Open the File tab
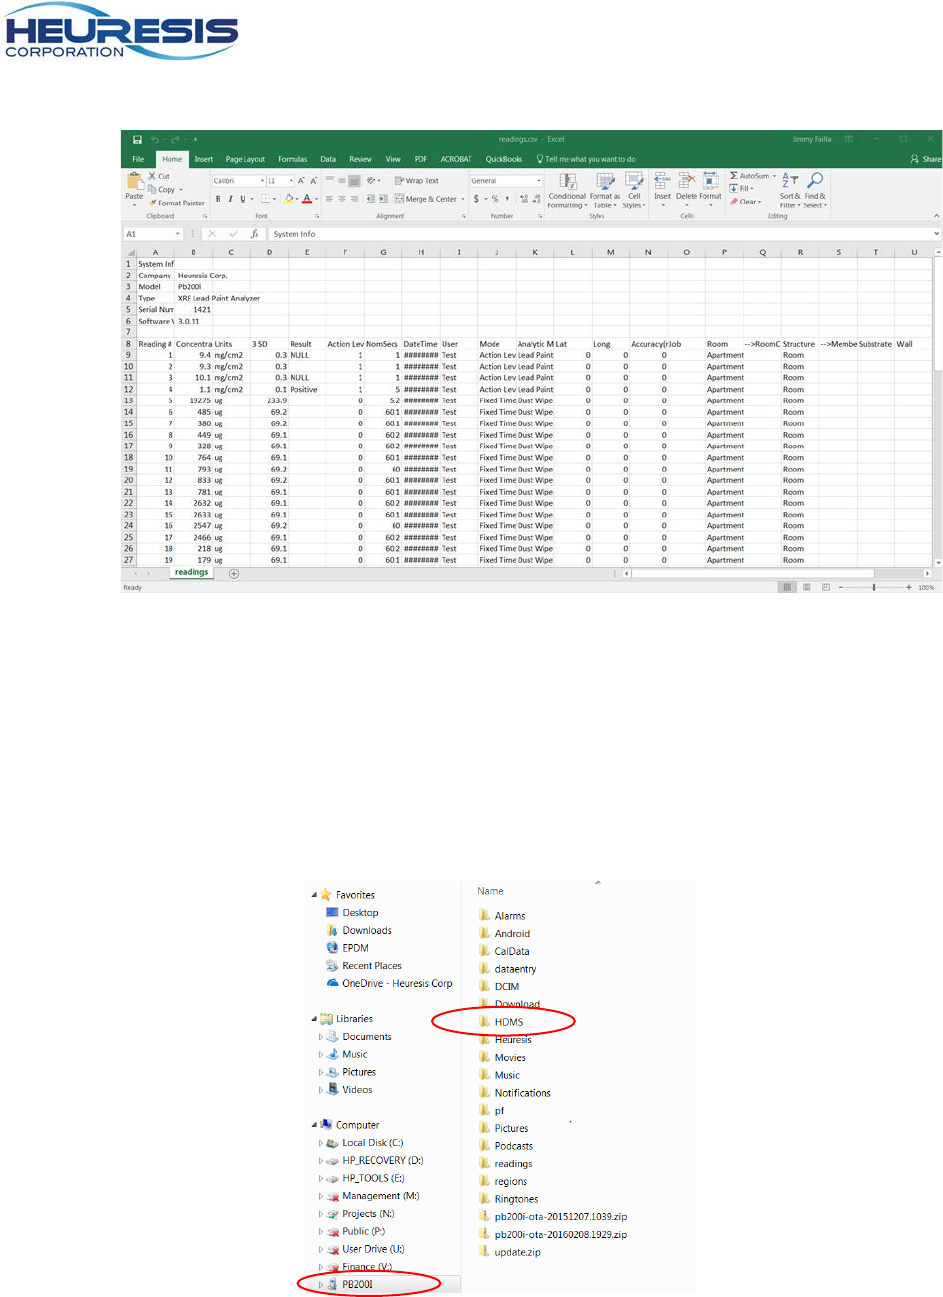The image size is (943, 1297). coord(138,159)
